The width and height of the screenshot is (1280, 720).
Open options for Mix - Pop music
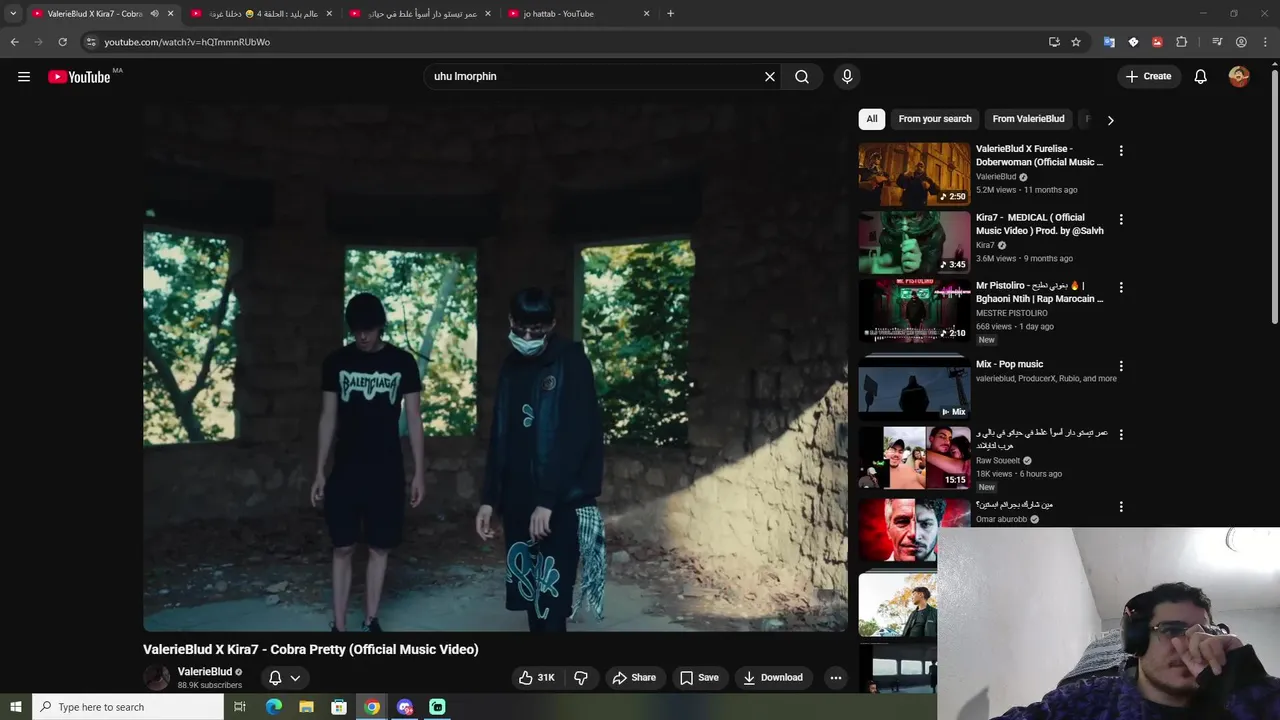pos(1121,366)
